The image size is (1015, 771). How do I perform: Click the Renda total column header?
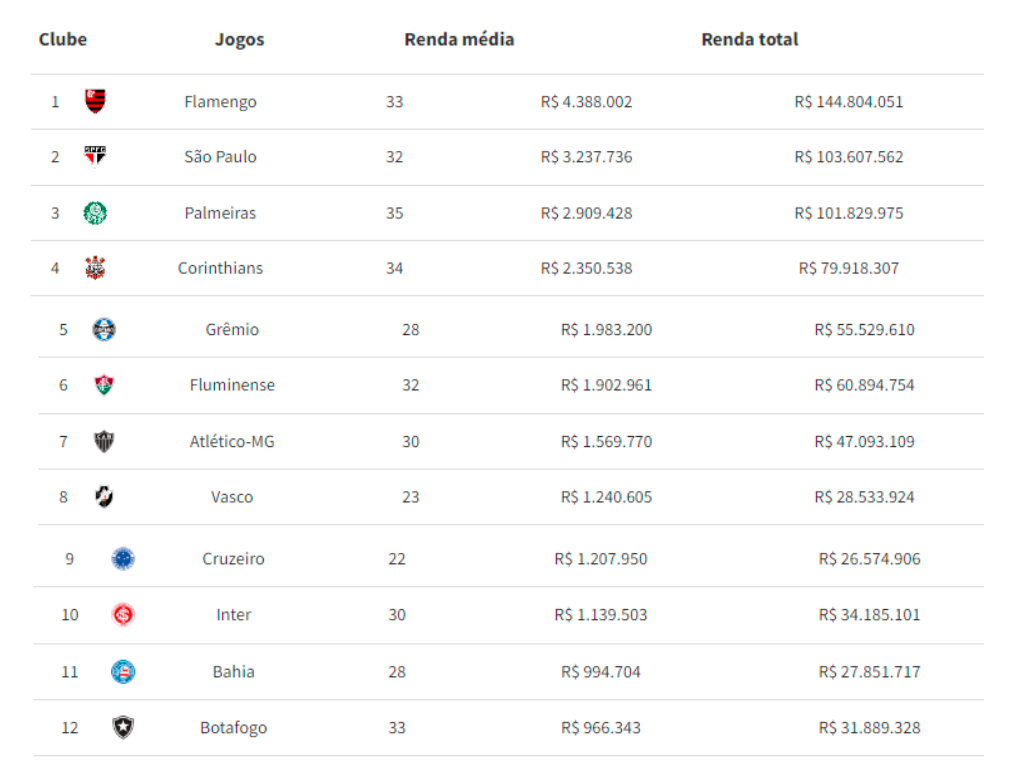click(750, 40)
